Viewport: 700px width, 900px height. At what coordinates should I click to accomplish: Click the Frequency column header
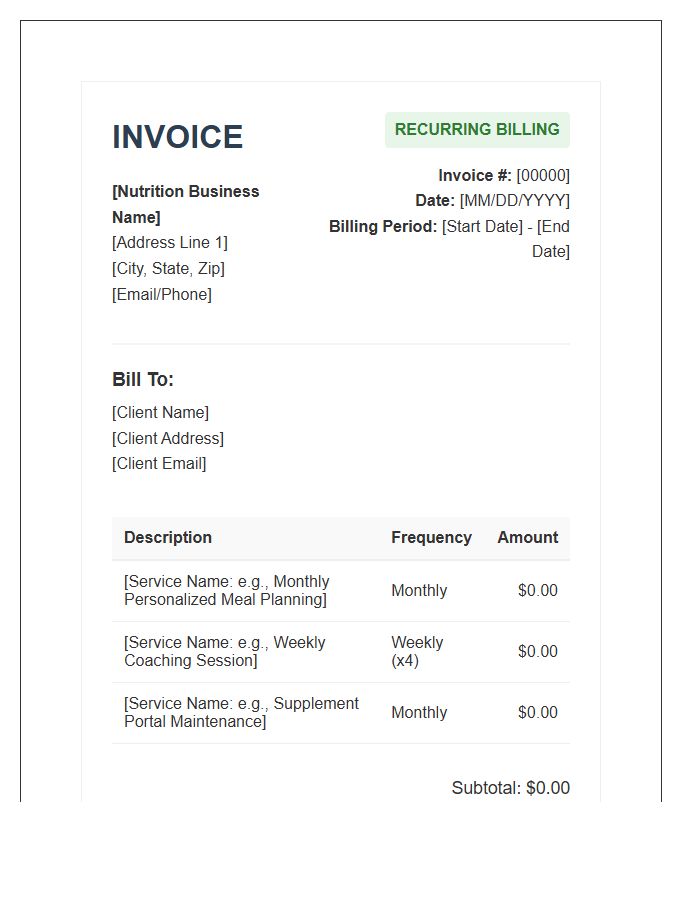[x=431, y=537]
